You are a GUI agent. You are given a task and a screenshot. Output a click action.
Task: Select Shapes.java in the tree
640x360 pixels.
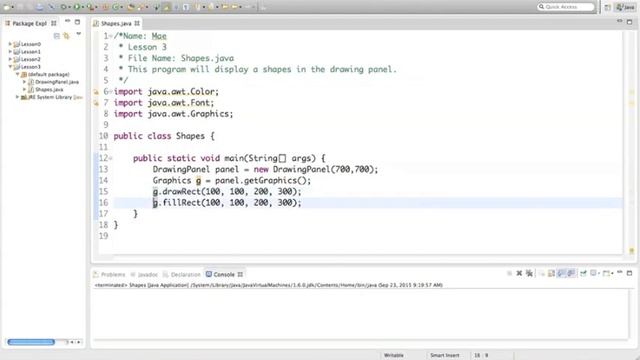(x=49, y=89)
